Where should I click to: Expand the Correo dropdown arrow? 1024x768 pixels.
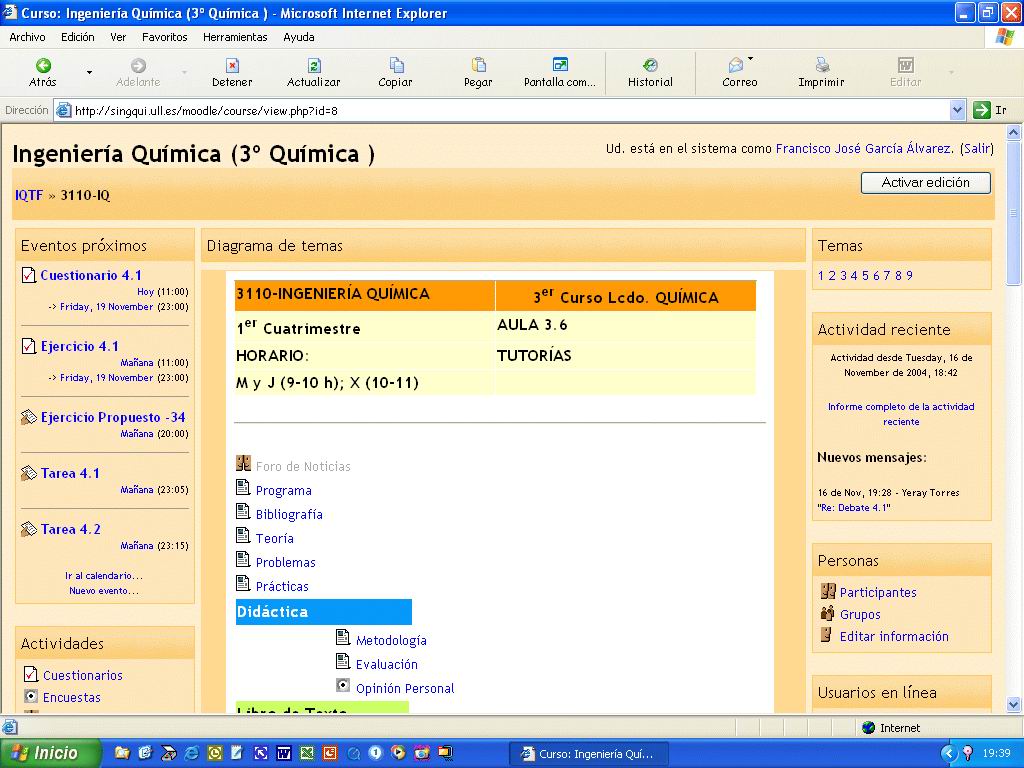(x=751, y=60)
